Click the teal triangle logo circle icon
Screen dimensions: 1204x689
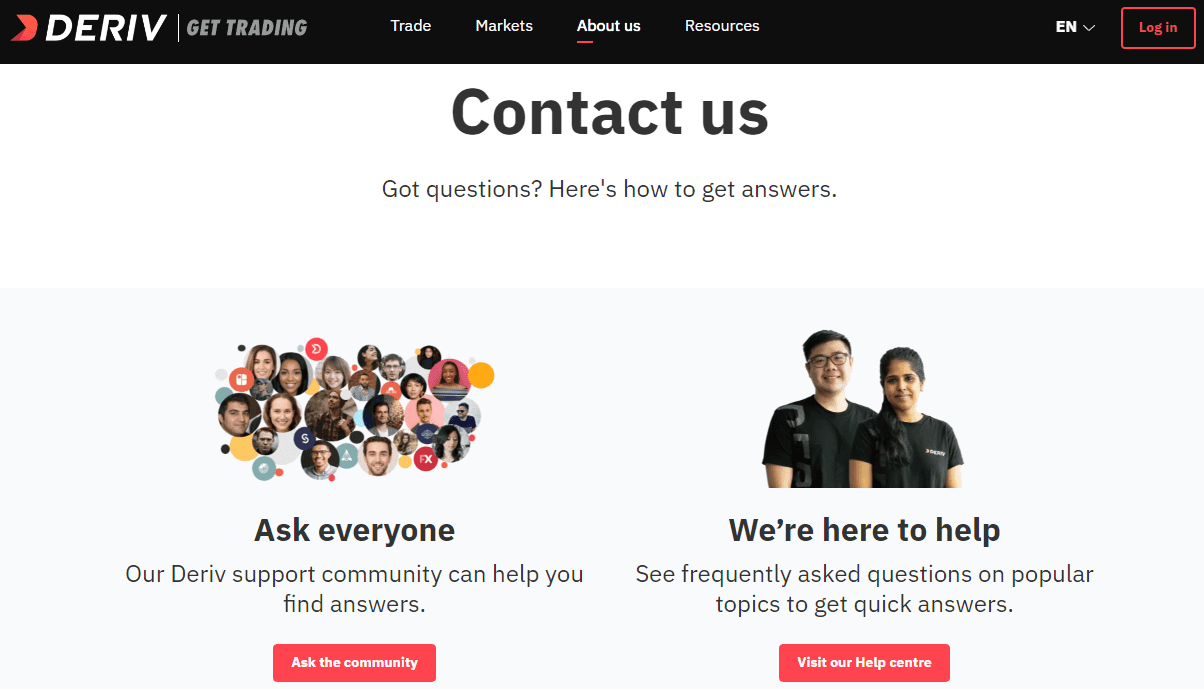point(347,456)
